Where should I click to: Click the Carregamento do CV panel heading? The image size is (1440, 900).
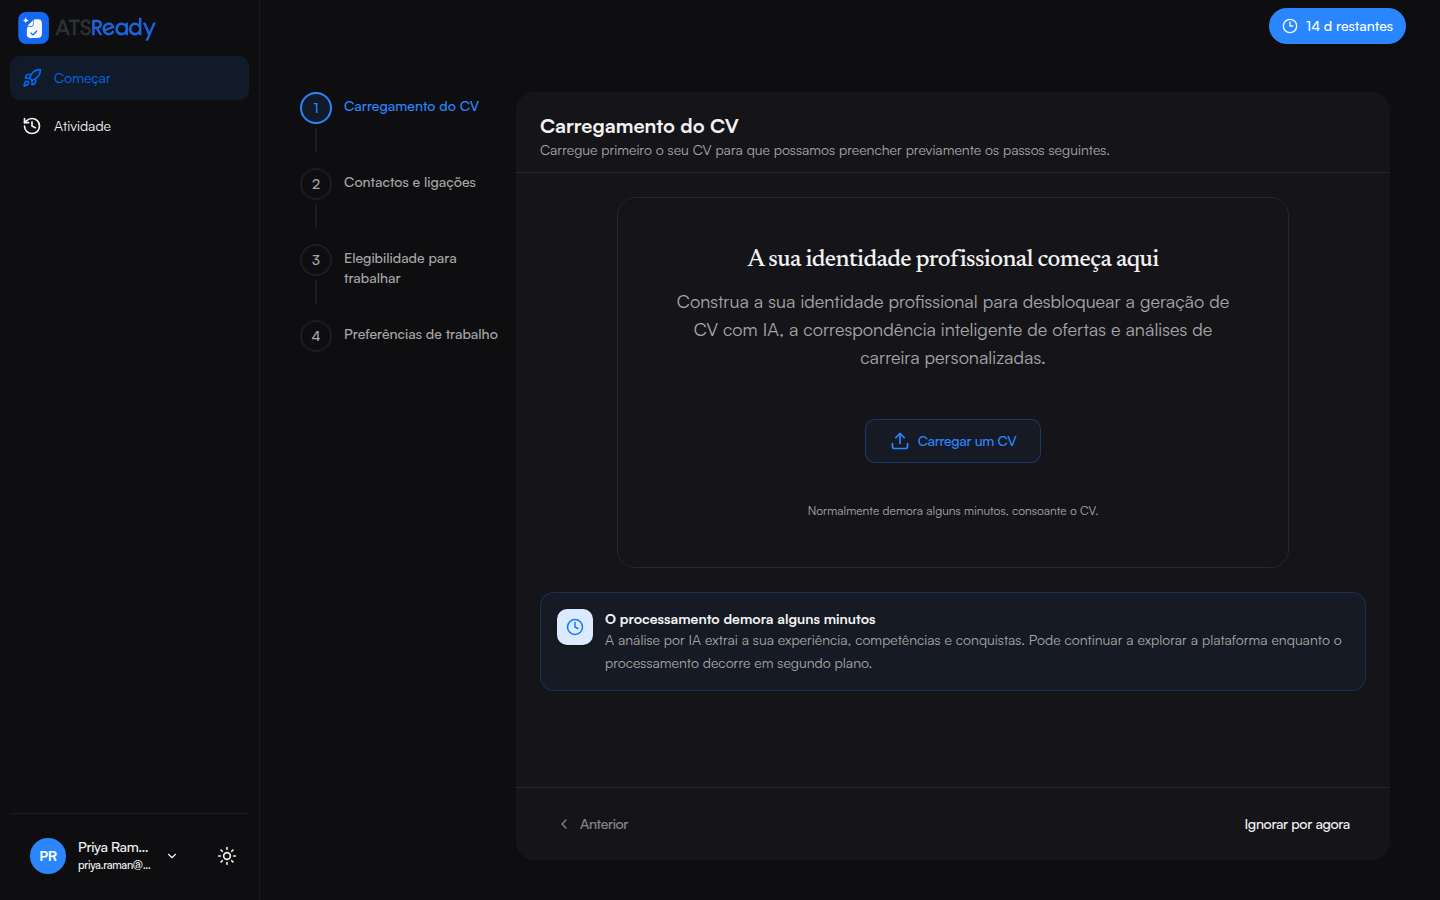pyautogui.click(x=639, y=126)
